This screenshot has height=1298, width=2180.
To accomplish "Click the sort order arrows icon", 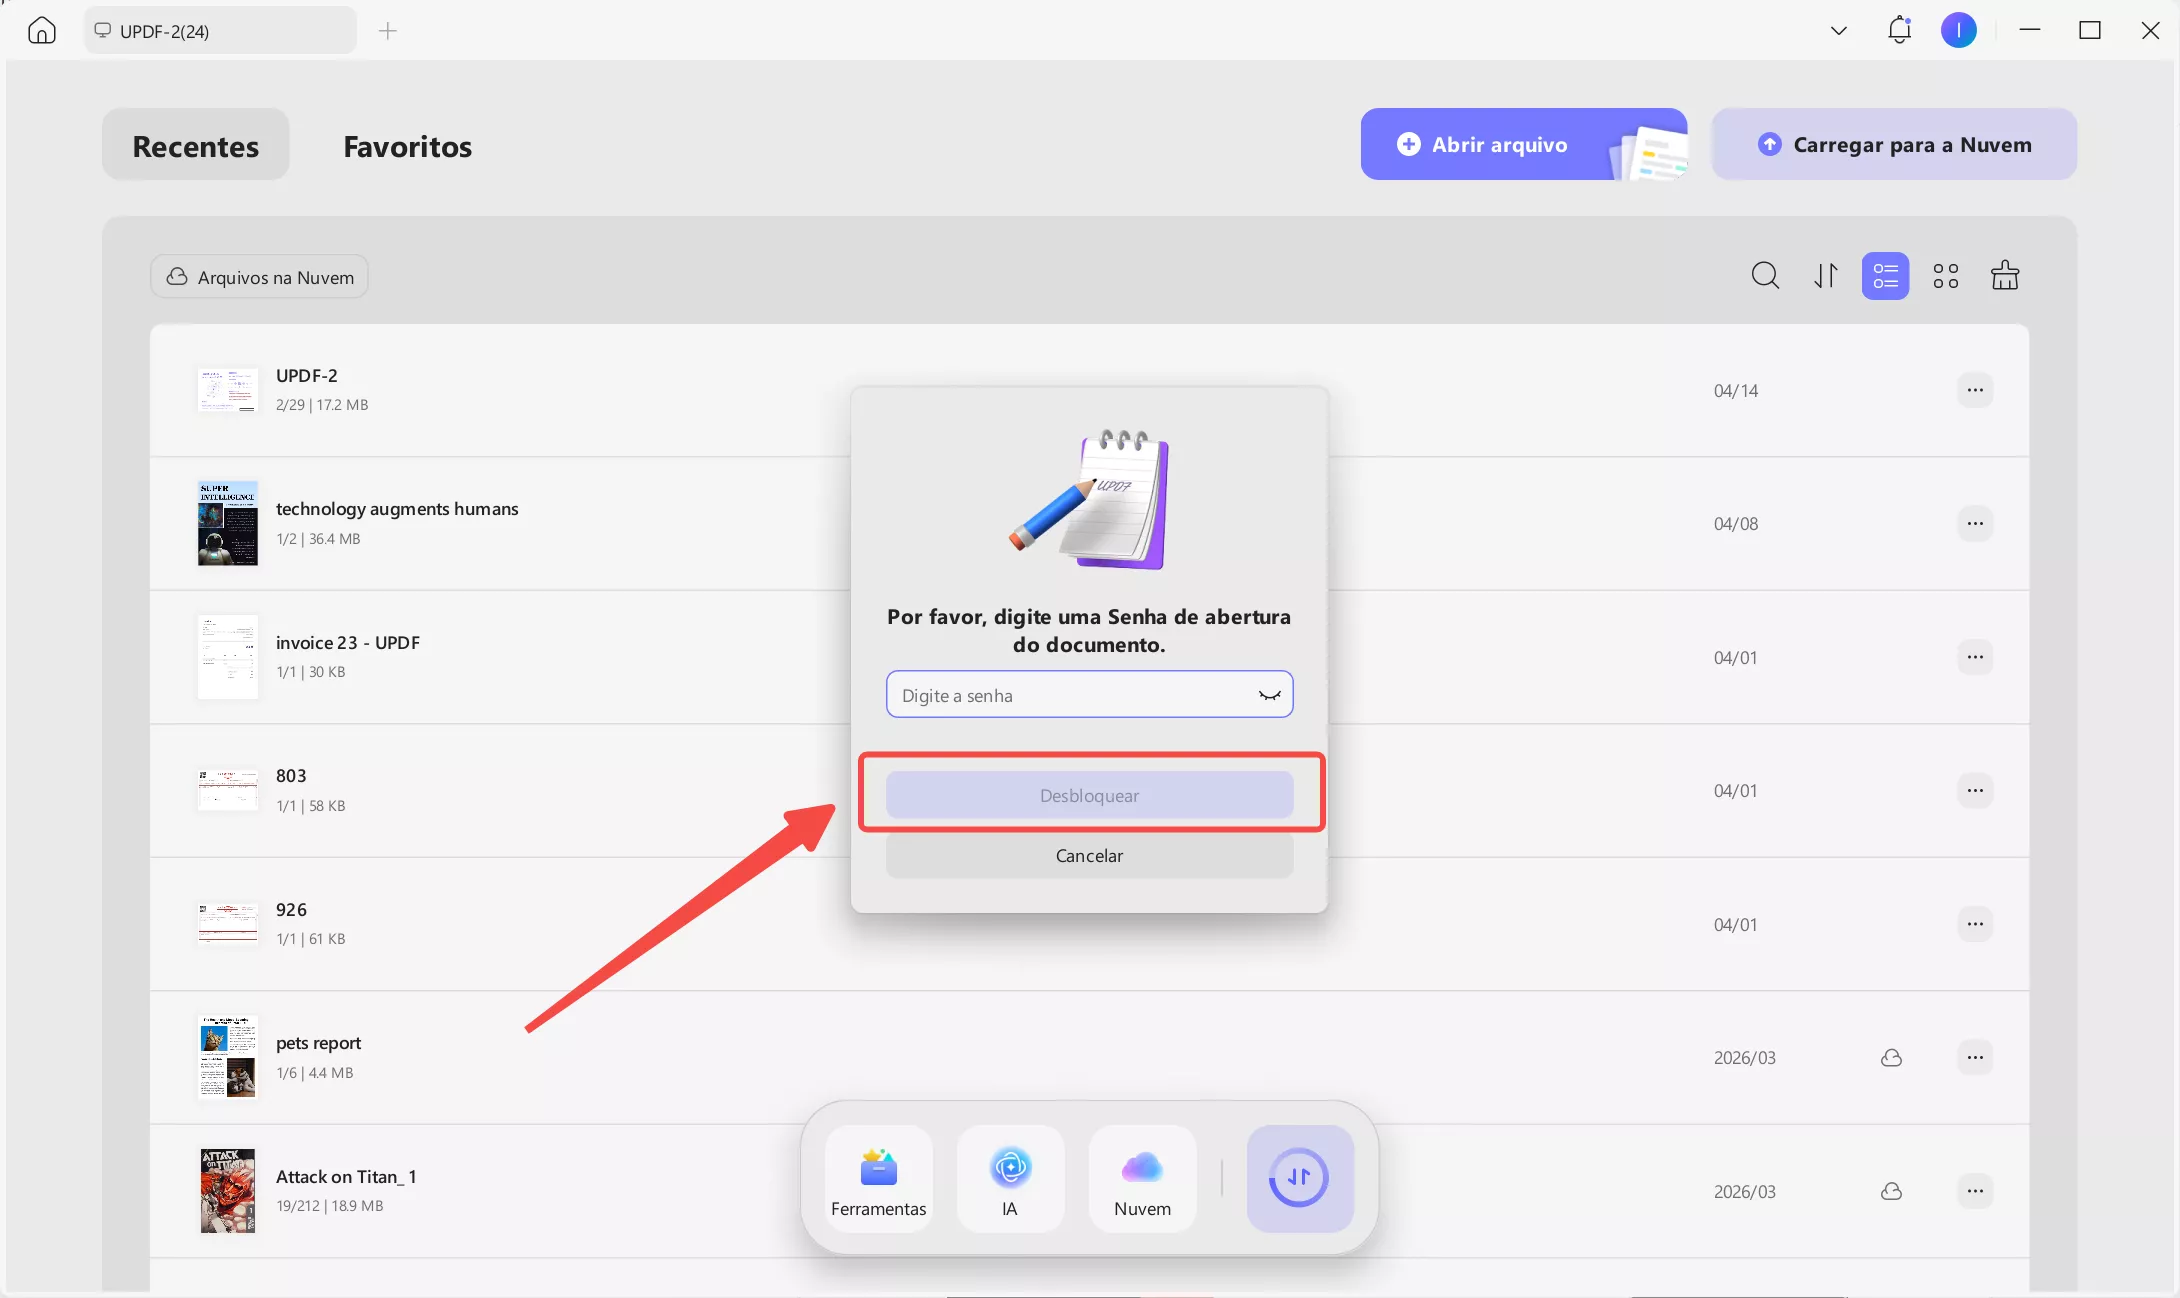I will [1826, 276].
